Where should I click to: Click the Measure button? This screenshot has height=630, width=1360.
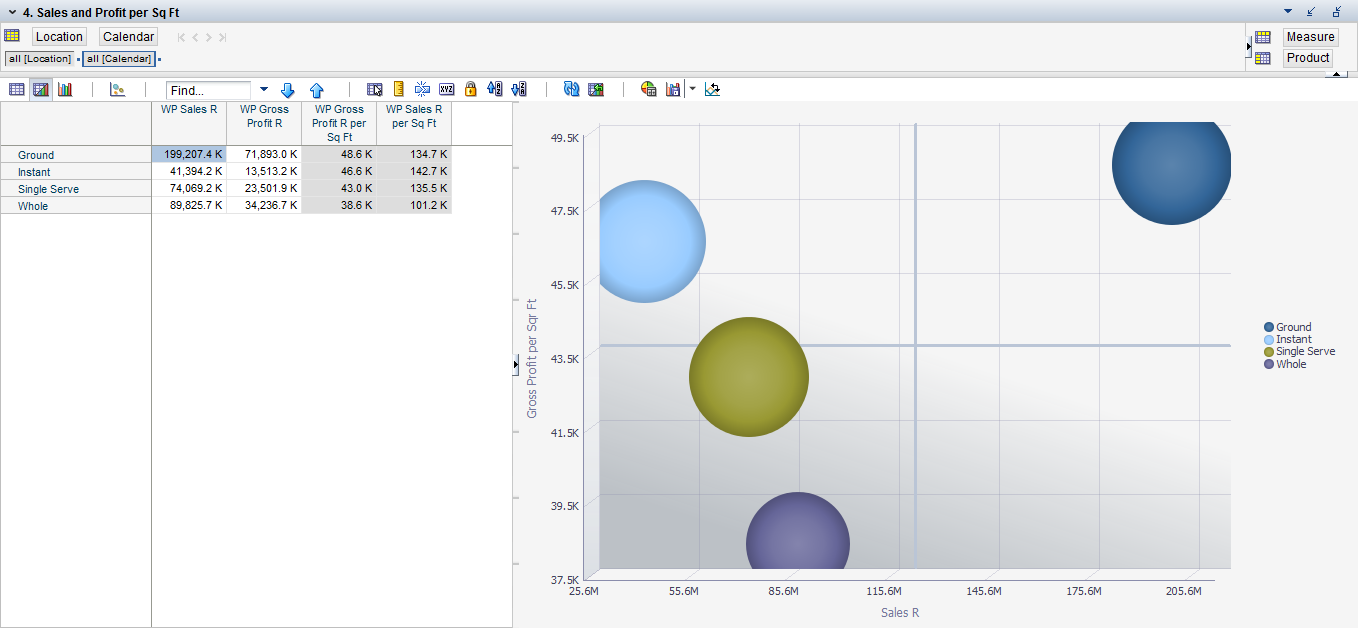(1310, 36)
